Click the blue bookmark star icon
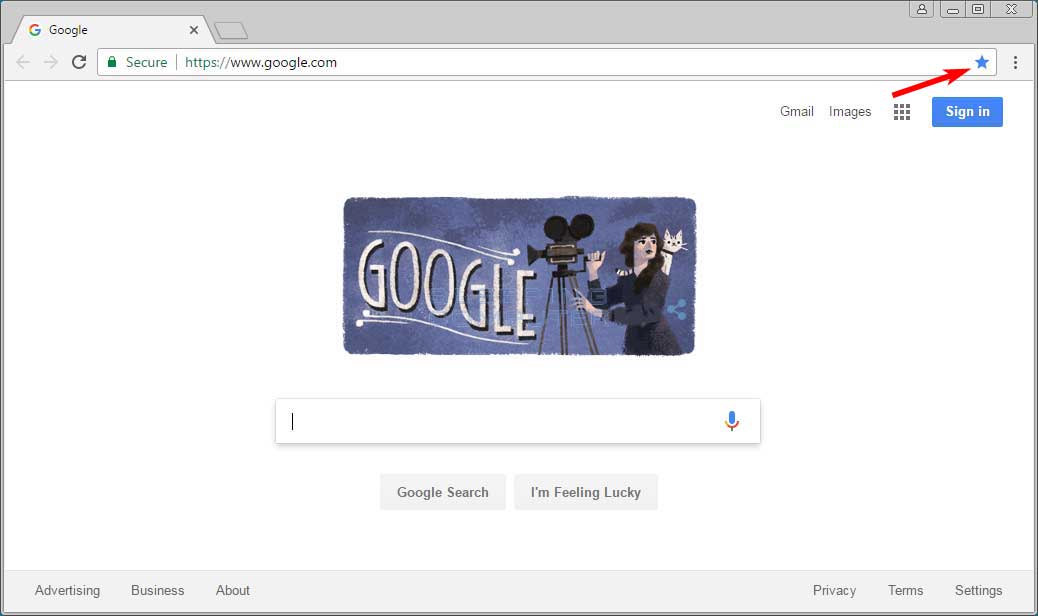This screenshot has height=616, width=1038. (982, 62)
